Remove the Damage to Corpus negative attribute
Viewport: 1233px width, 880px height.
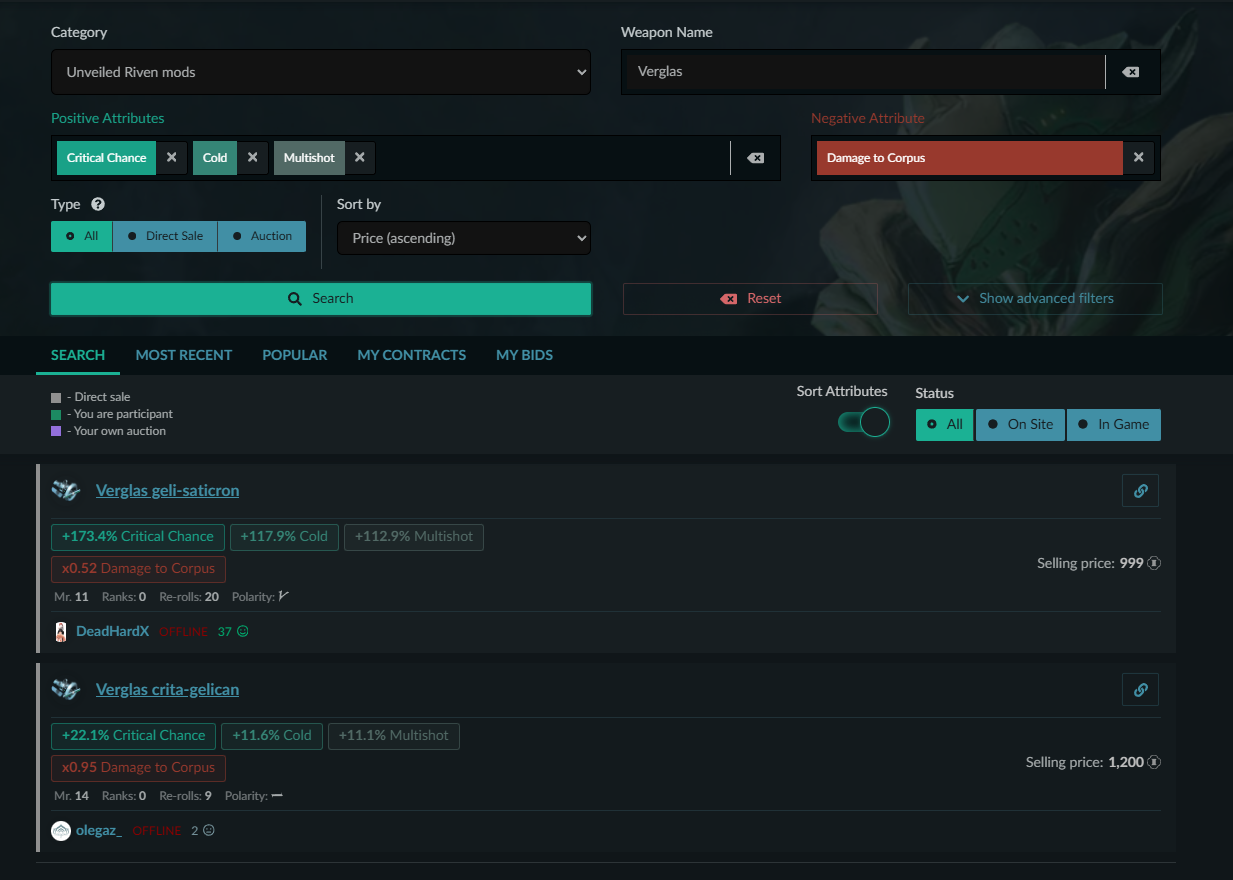tap(1138, 158)
